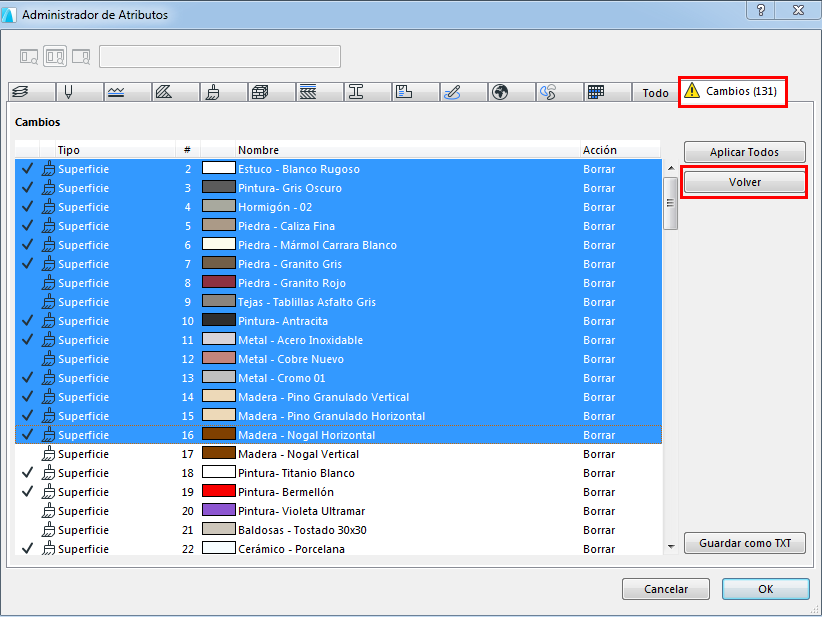This screenshot has height=617, width=822.
Task: Confirm with the OK button
Action: 765,589
